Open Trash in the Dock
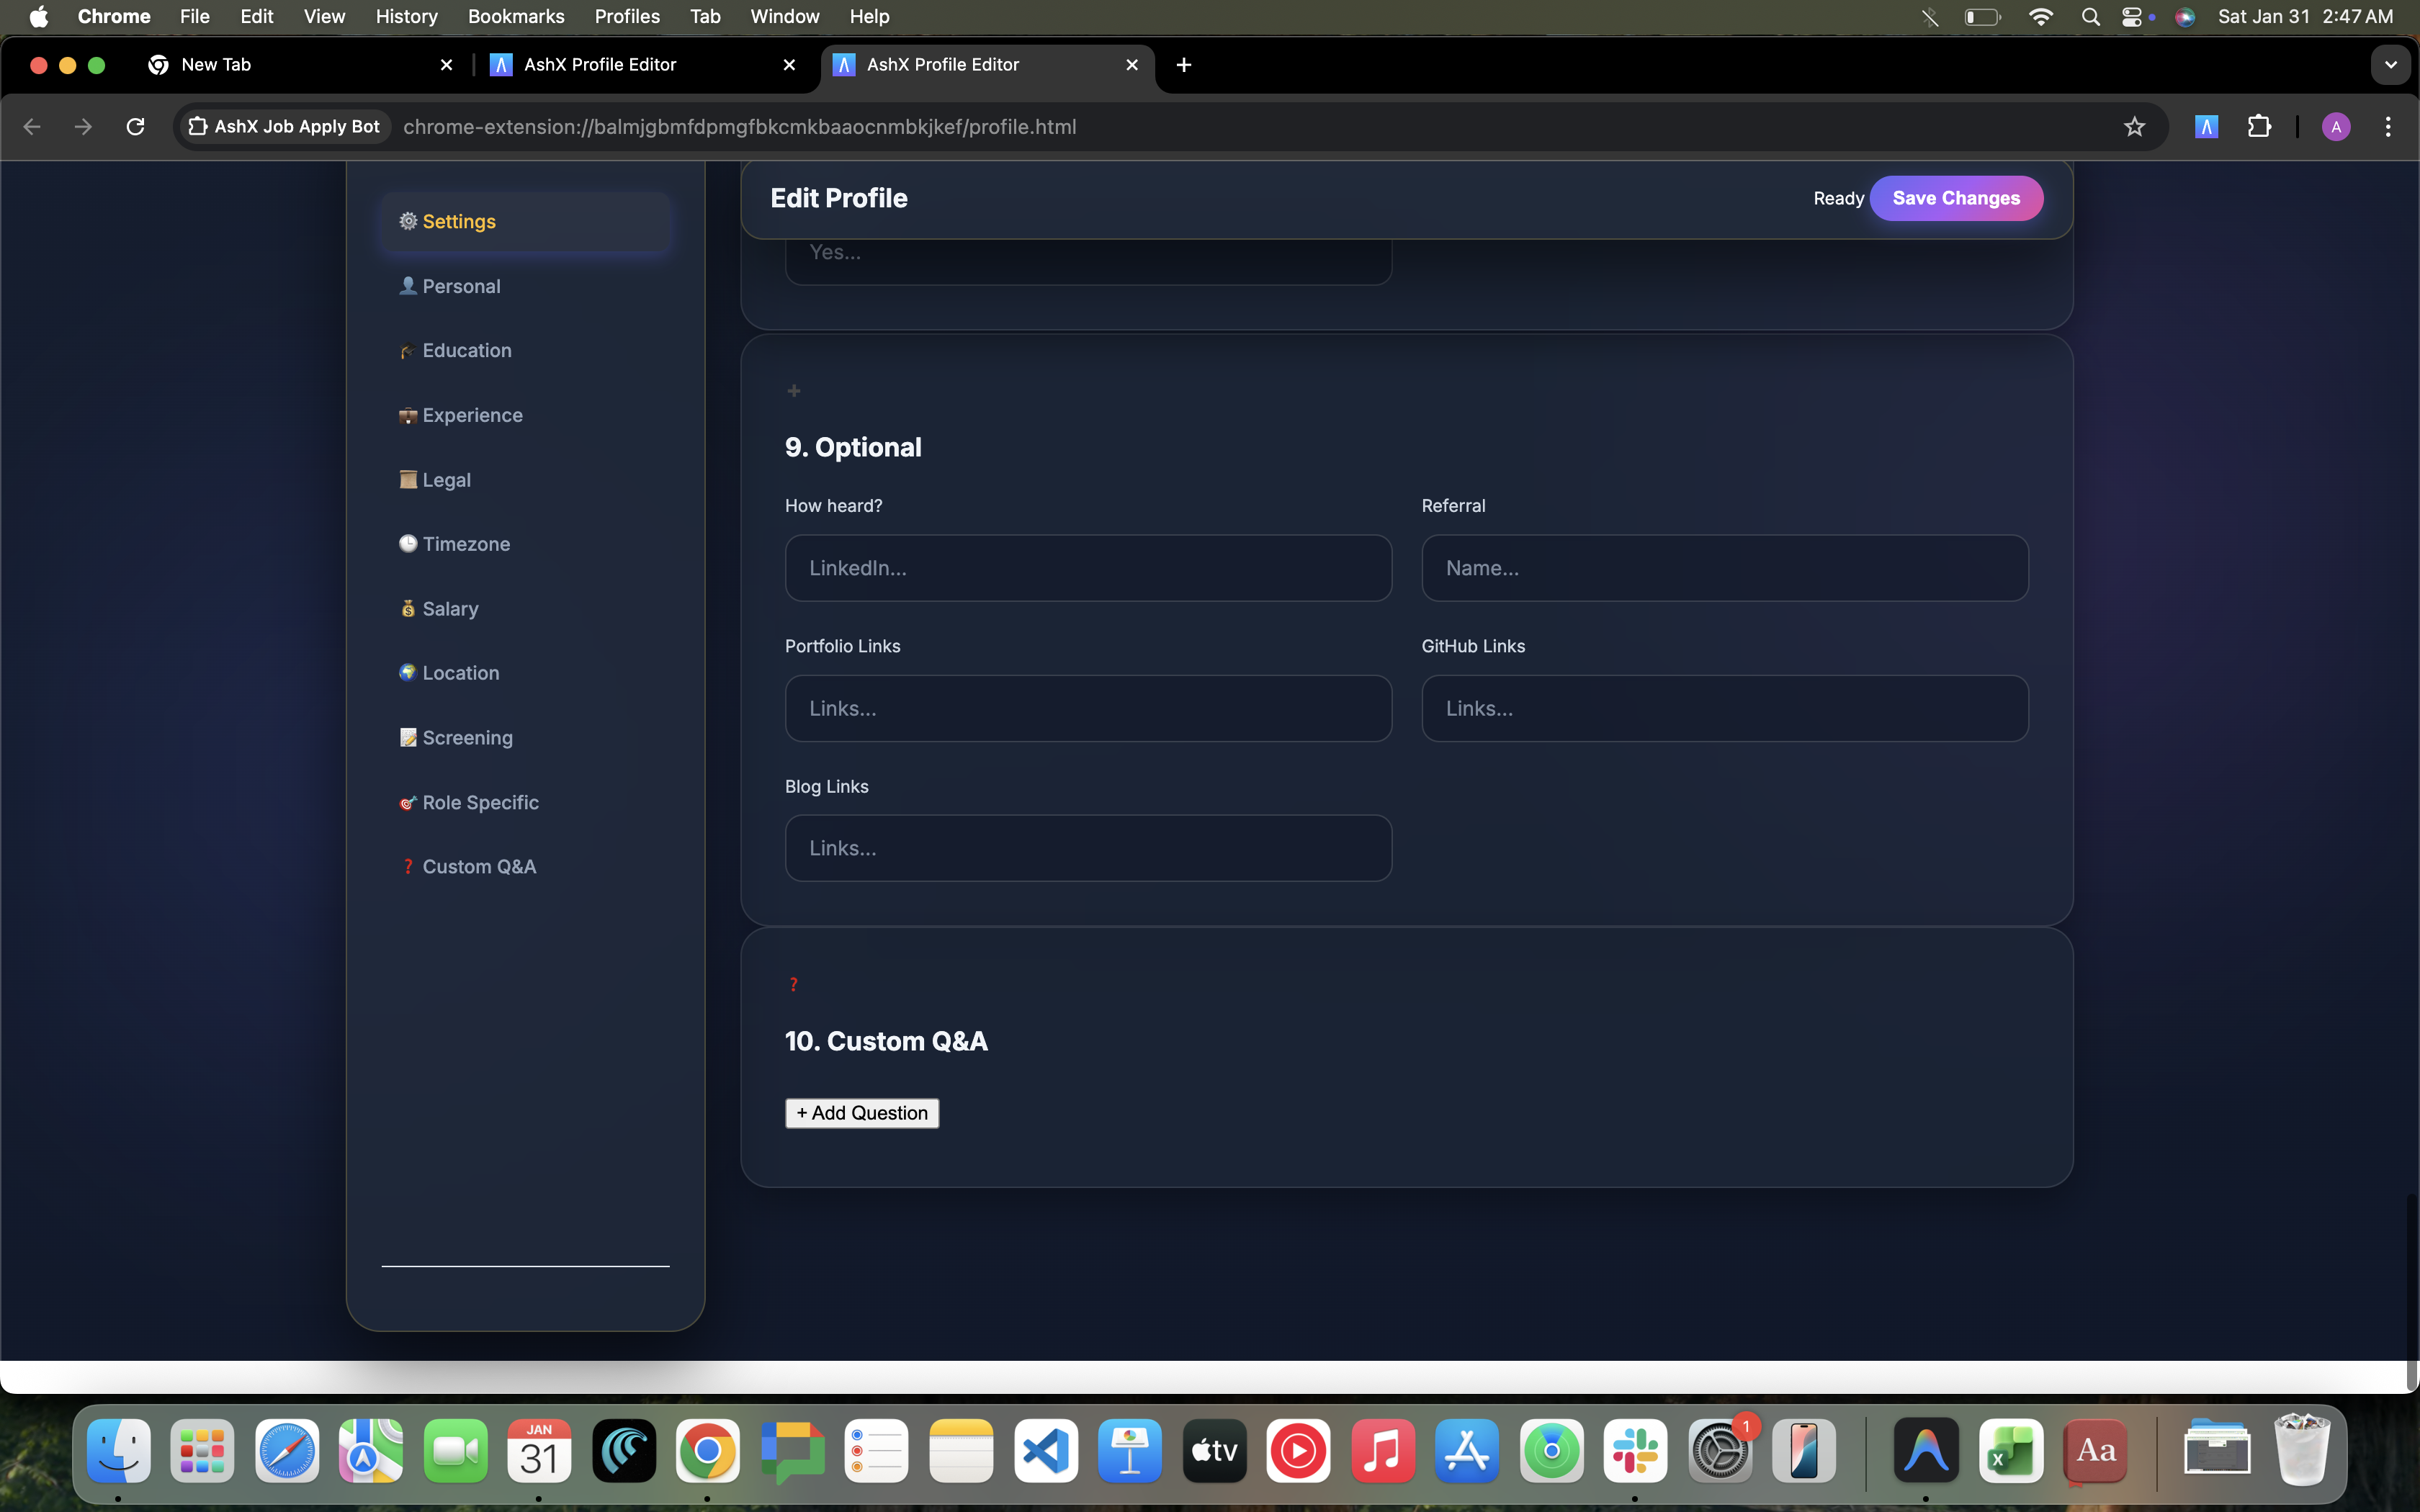2420x1512 pixels. pos(2302,1451)
